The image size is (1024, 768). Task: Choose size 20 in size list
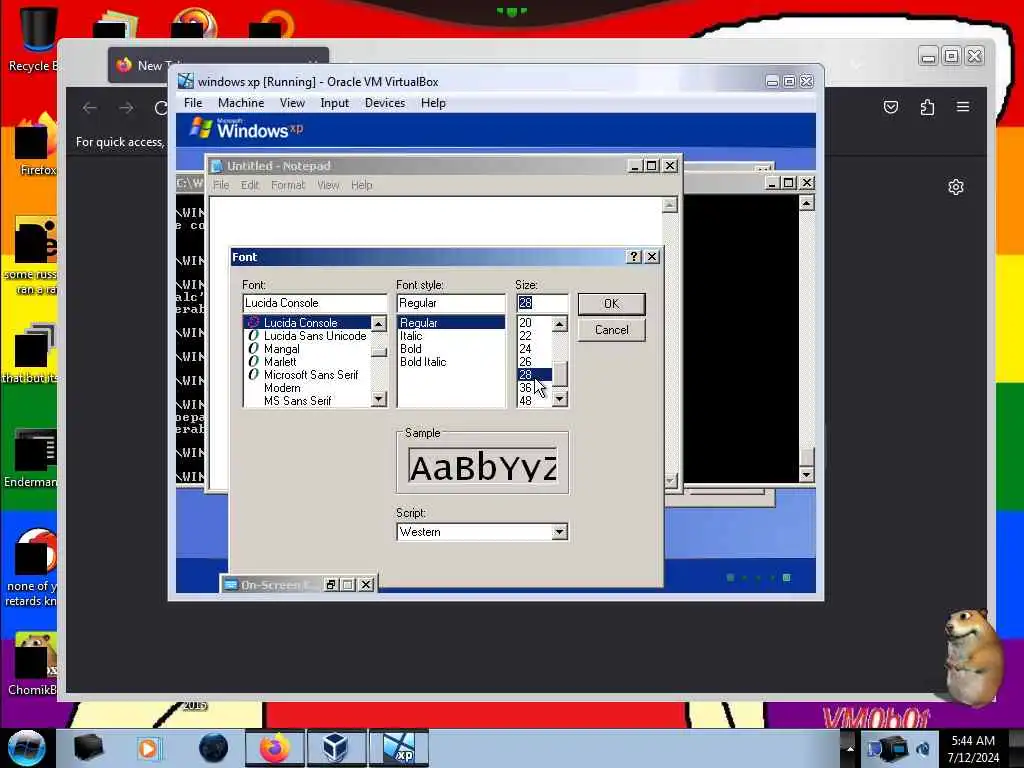[526, 323]
